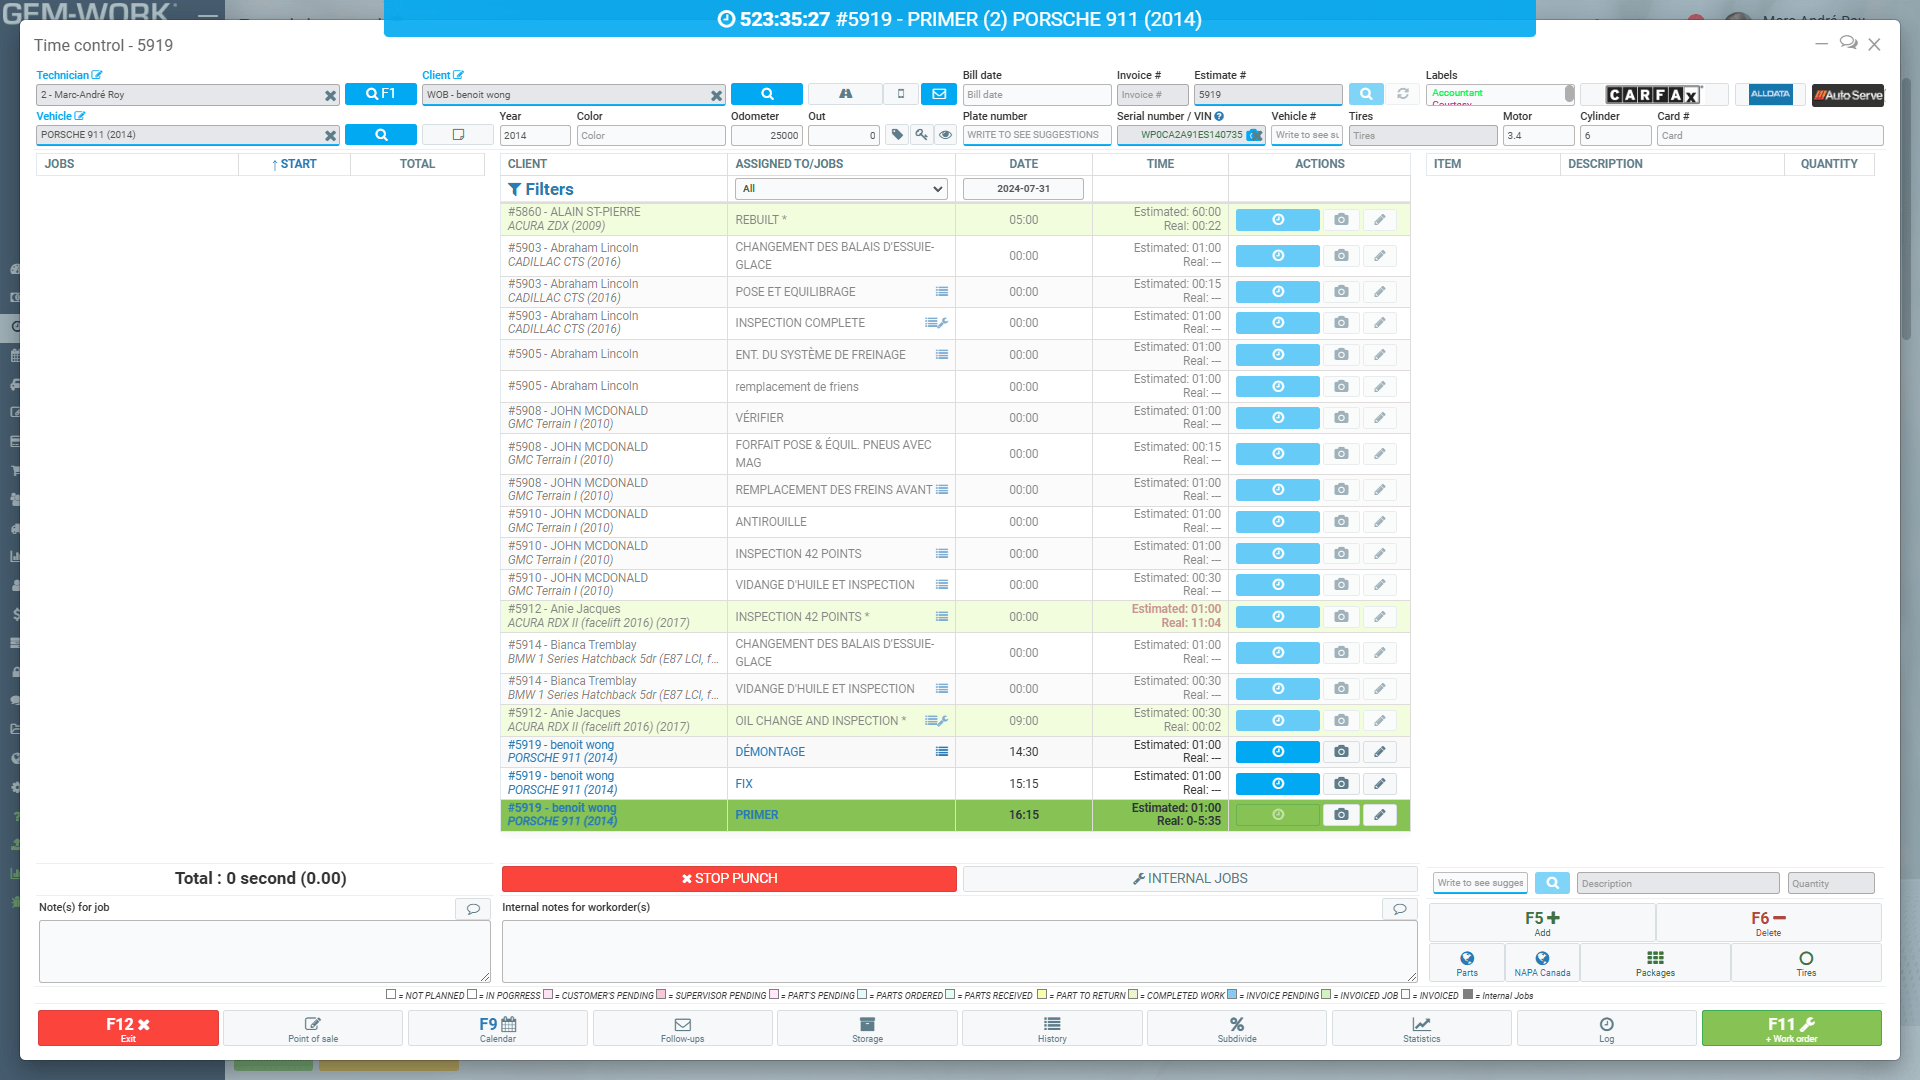Click the CARFAX logo button

click(1653, 95)
